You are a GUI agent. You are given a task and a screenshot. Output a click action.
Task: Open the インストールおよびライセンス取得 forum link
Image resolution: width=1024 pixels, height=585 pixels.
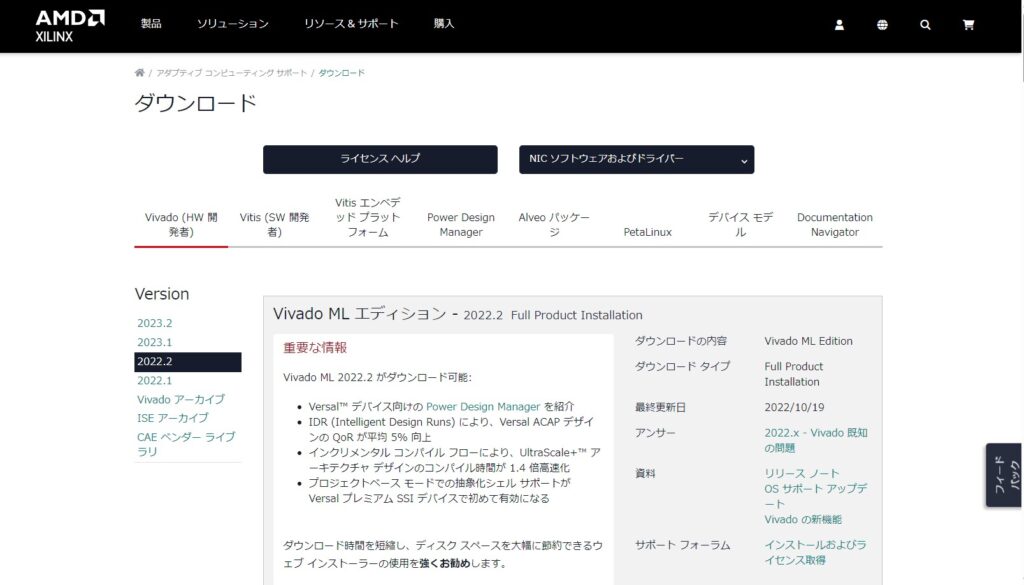(816, 552)
